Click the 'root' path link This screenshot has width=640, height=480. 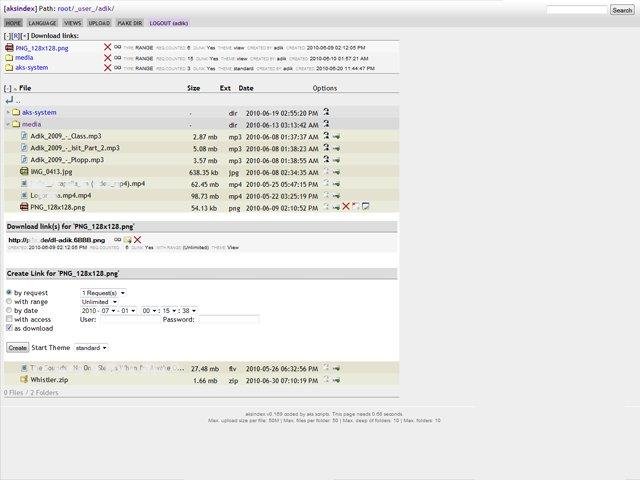(64, 8)
